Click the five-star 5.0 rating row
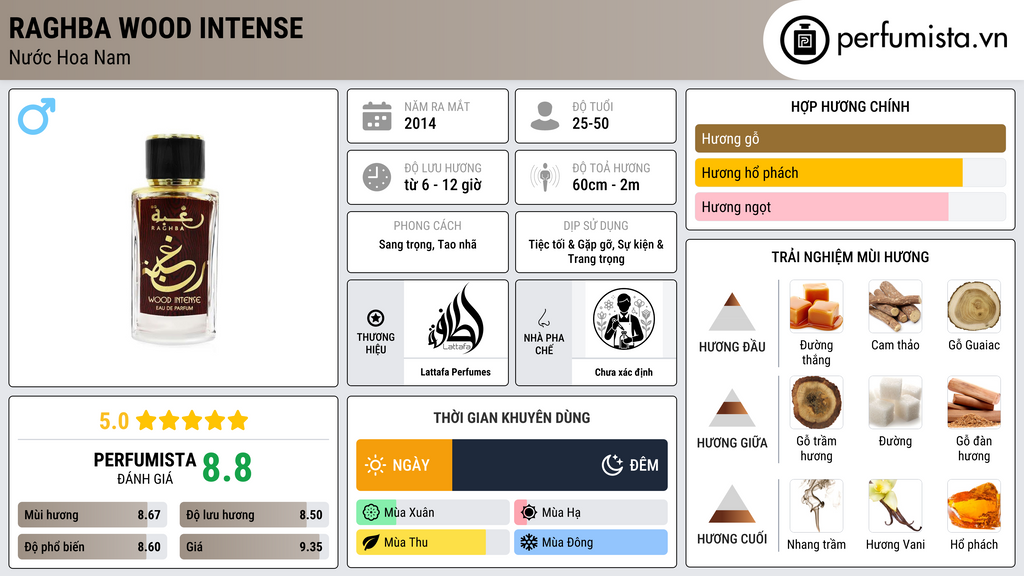 pos(174,421)
